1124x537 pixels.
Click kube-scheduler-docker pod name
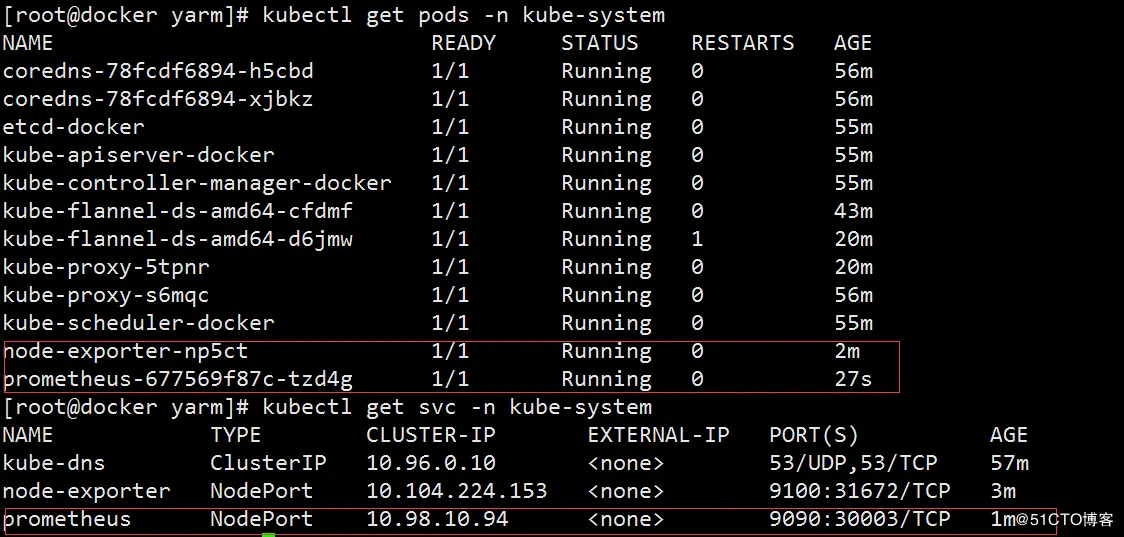tap(139, 323)
